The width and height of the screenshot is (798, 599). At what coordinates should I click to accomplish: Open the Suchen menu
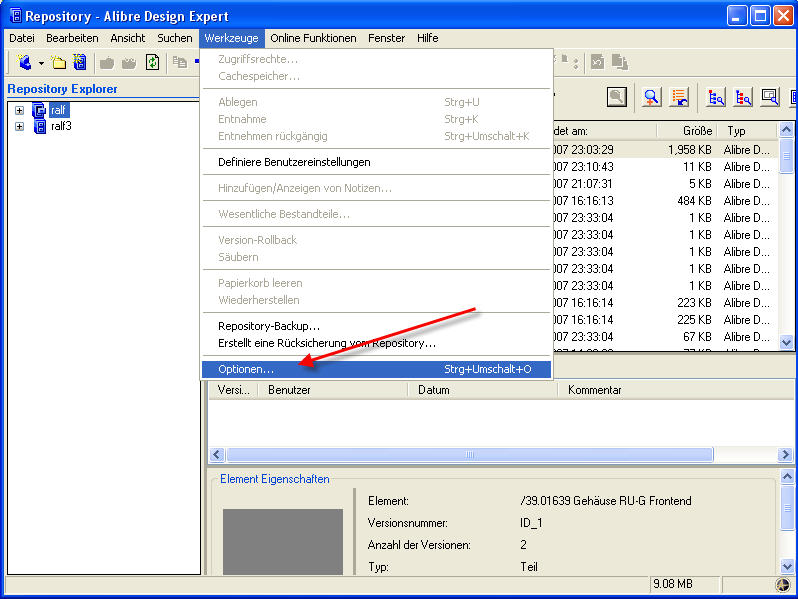175,38
